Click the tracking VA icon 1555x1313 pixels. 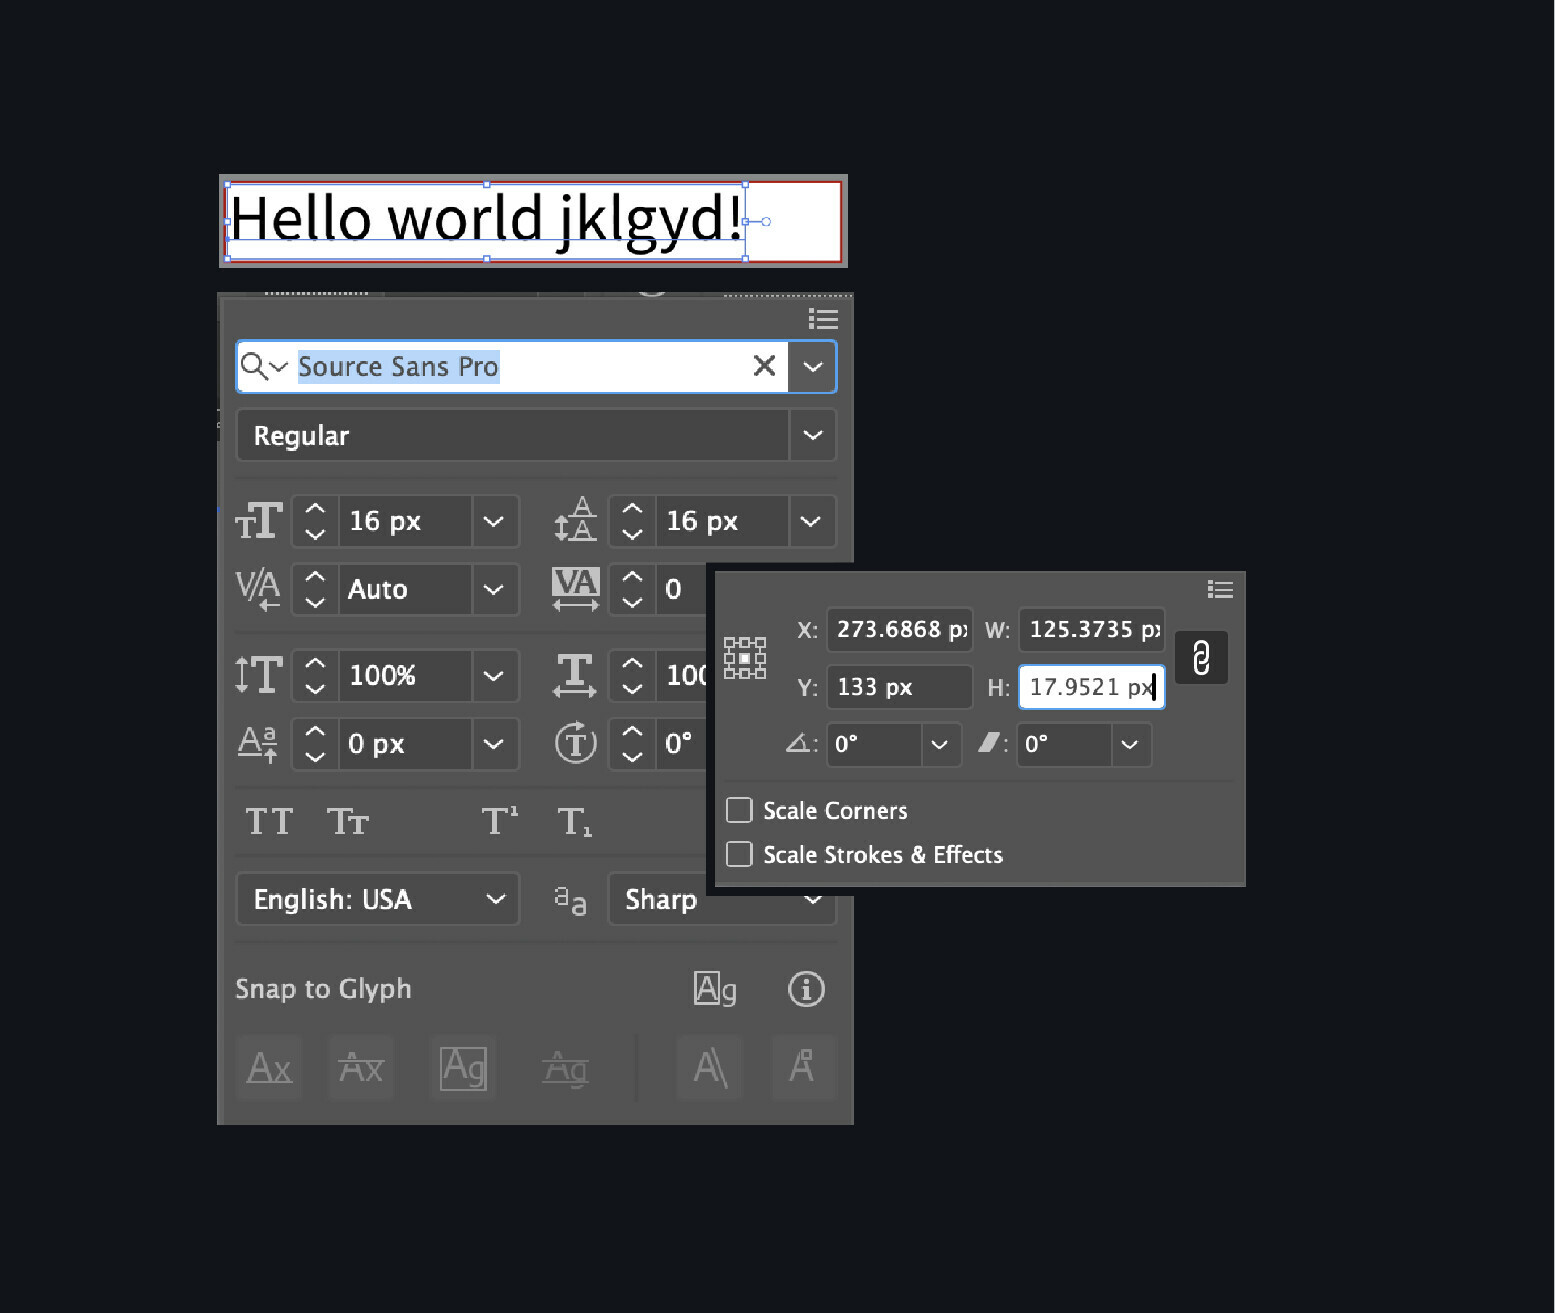[x=575, y=589]
